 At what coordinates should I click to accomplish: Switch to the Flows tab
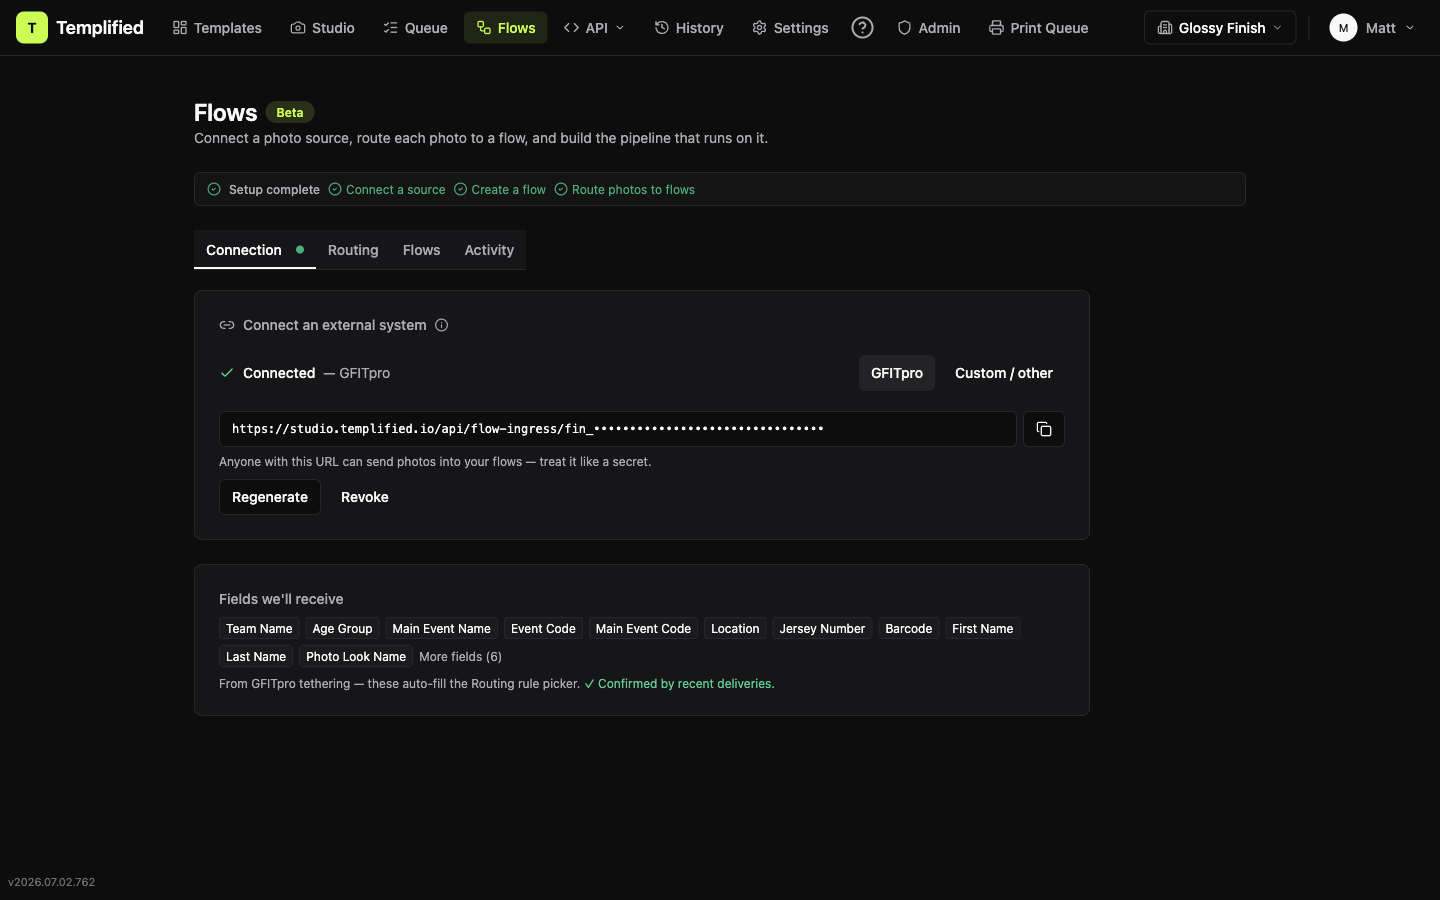(421, 250)
